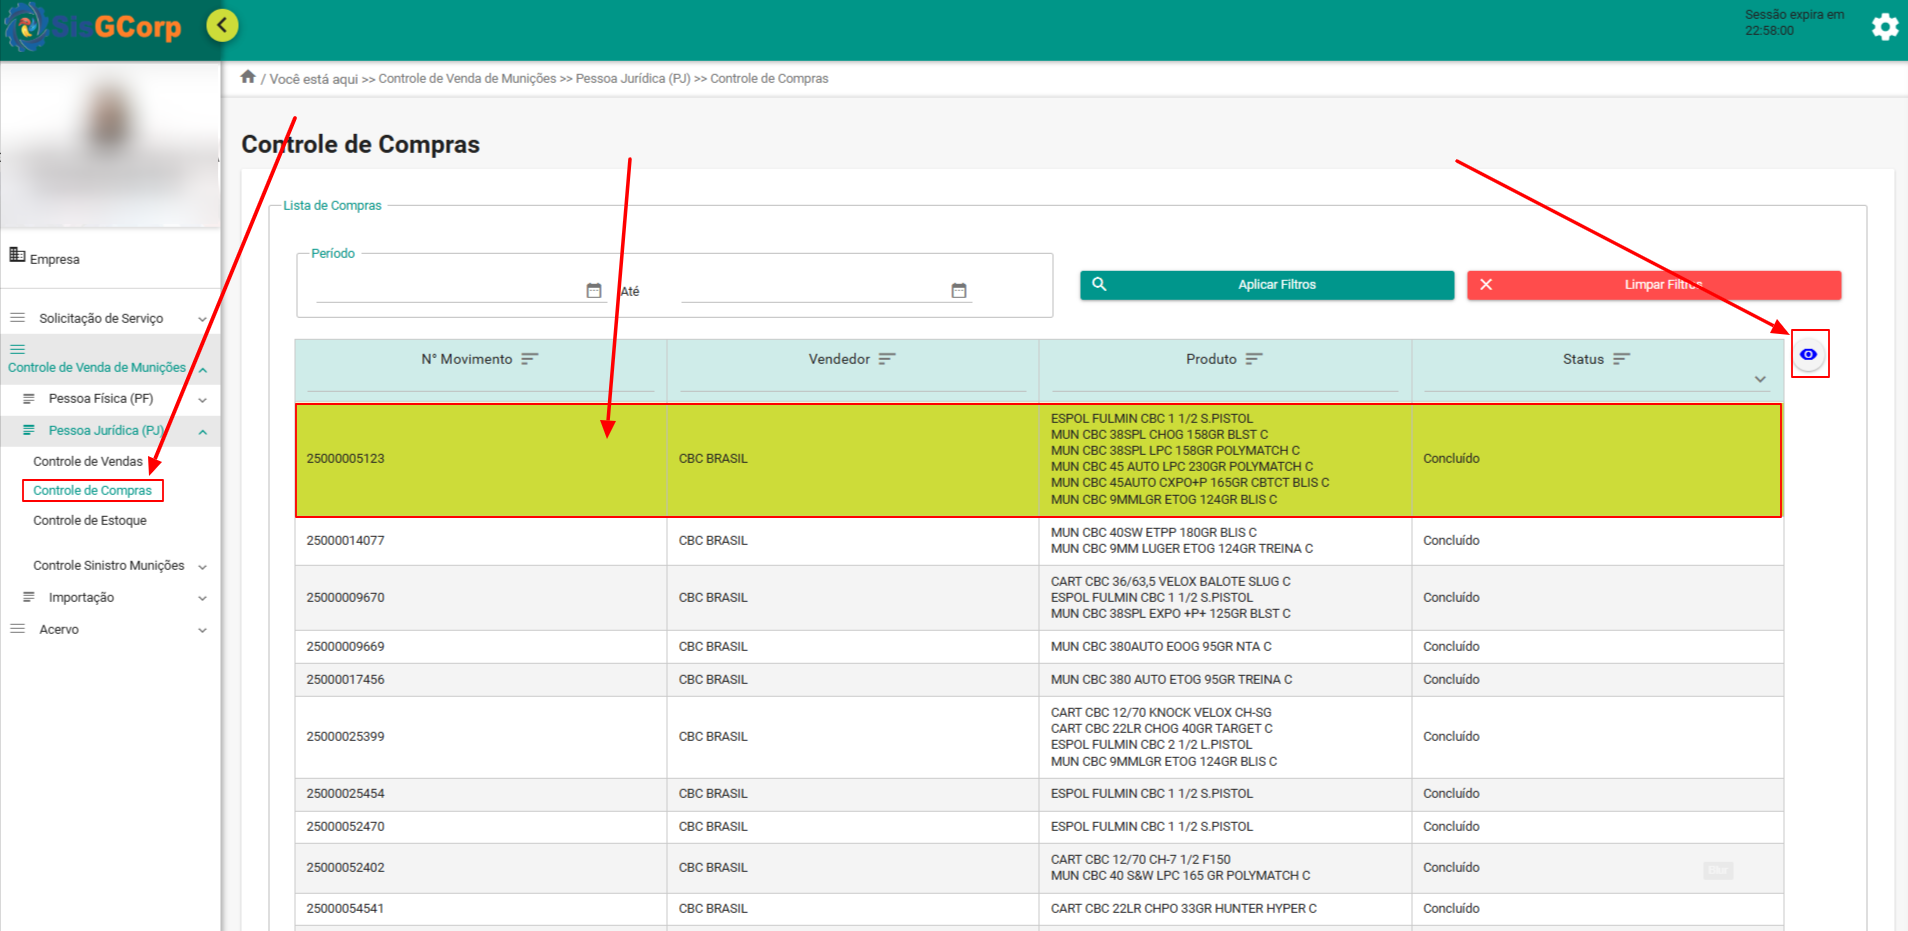Toggle the blue eye visibility icon
The height and width of the screenshot is (931, 1908).
coord(1808,354)
